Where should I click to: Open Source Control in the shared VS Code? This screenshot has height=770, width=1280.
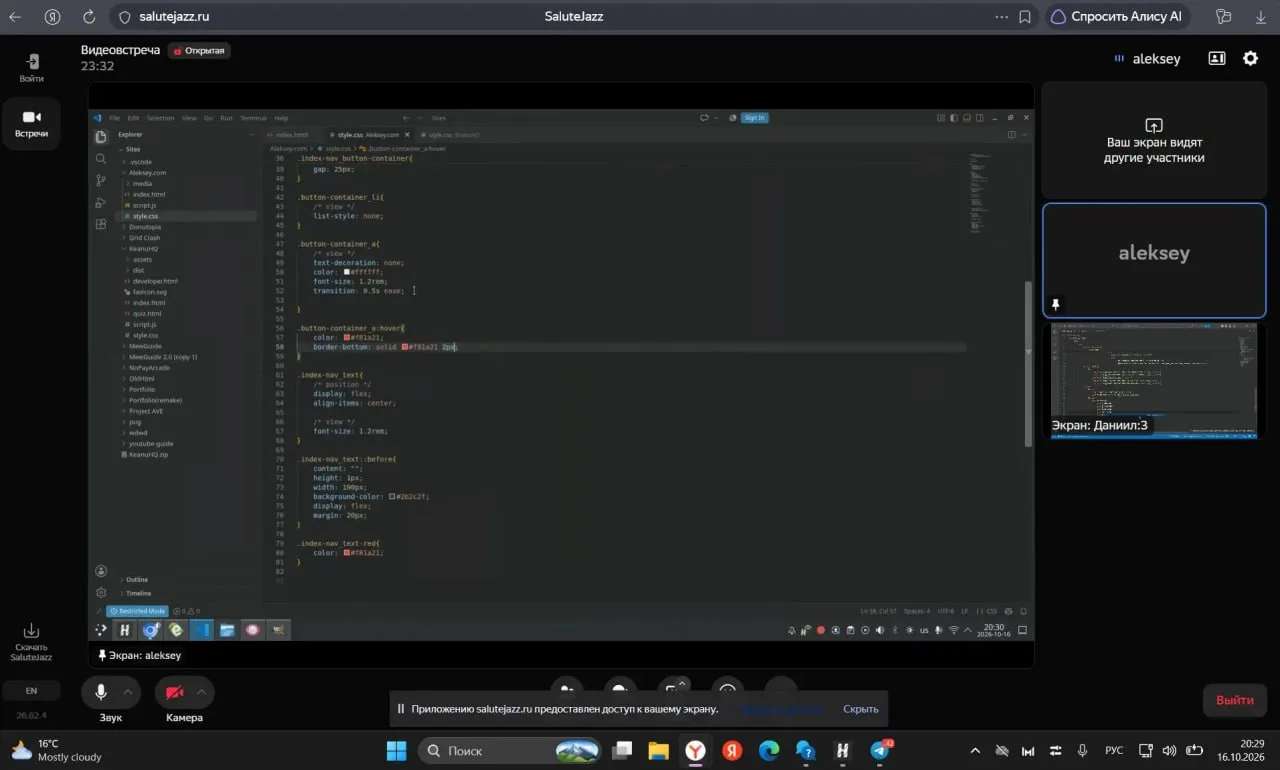click(101, 181)
